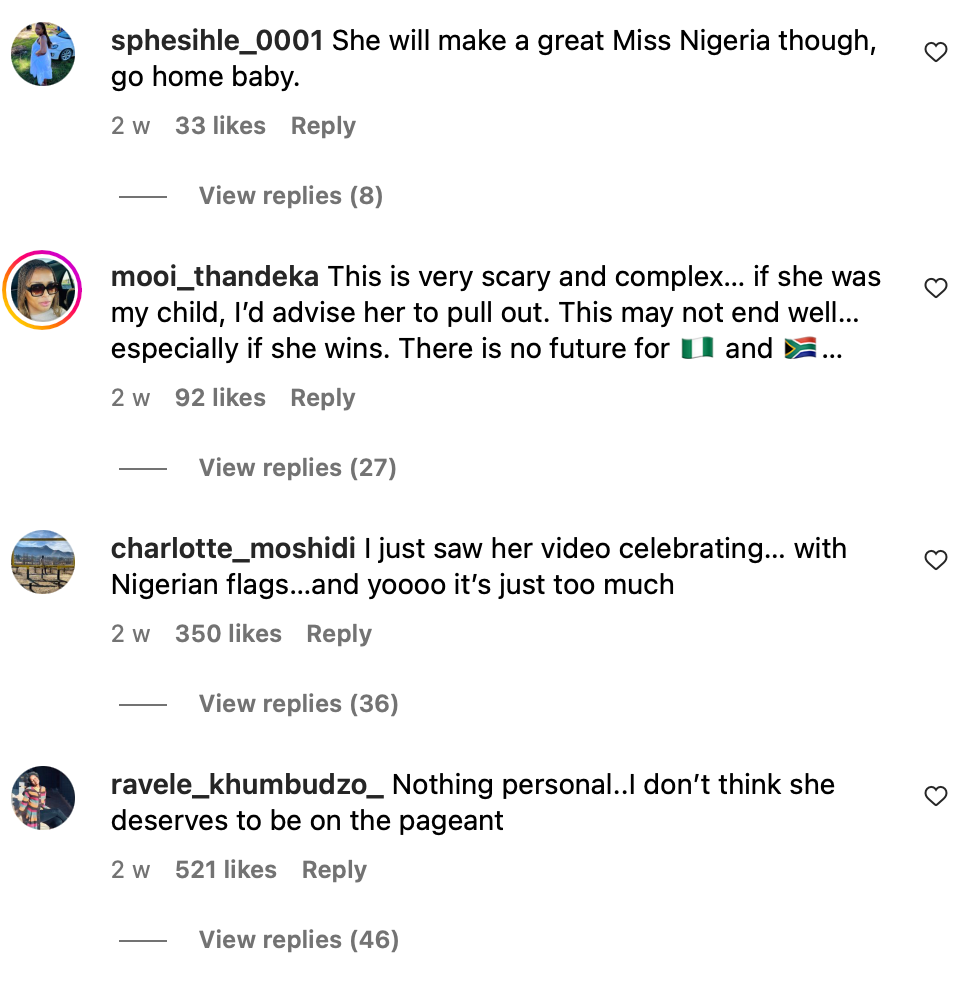Show the 521 likes list
968x990 pixels.
[x=226, y=870]
